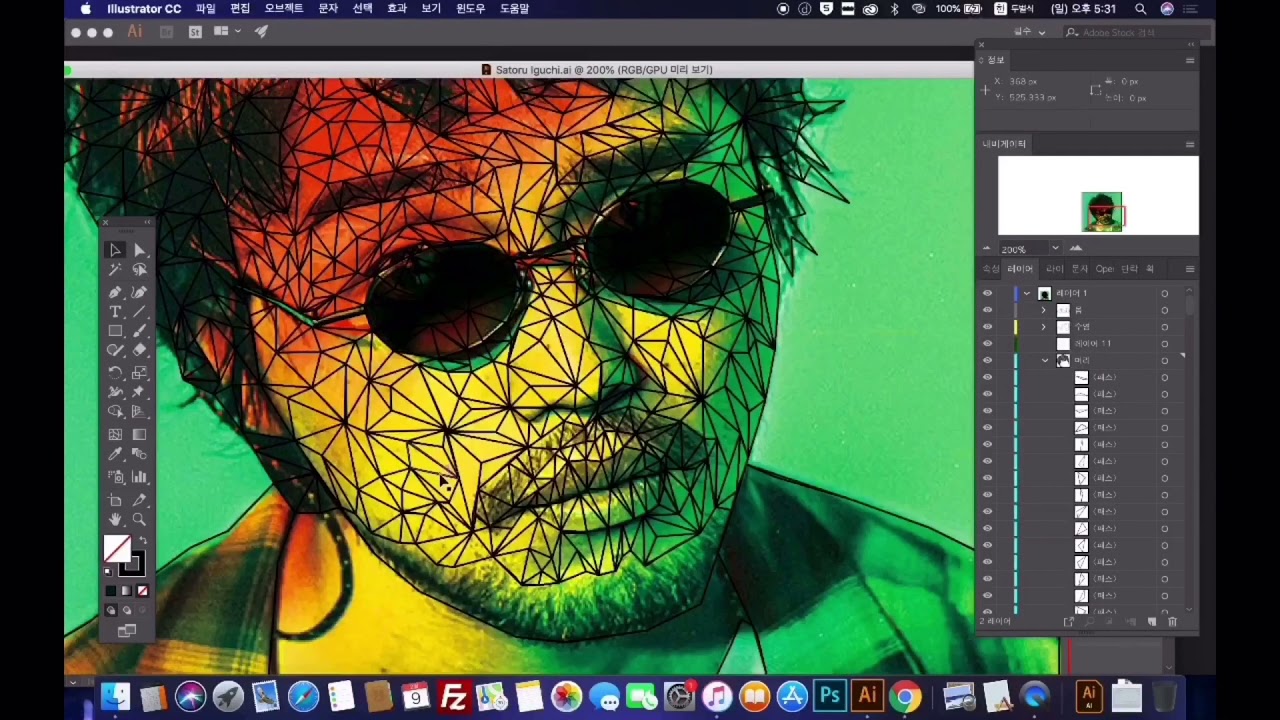This screenshot has height=720, width=1280.
Task: Select the Pen tool
Action: [x=116, y=292]
